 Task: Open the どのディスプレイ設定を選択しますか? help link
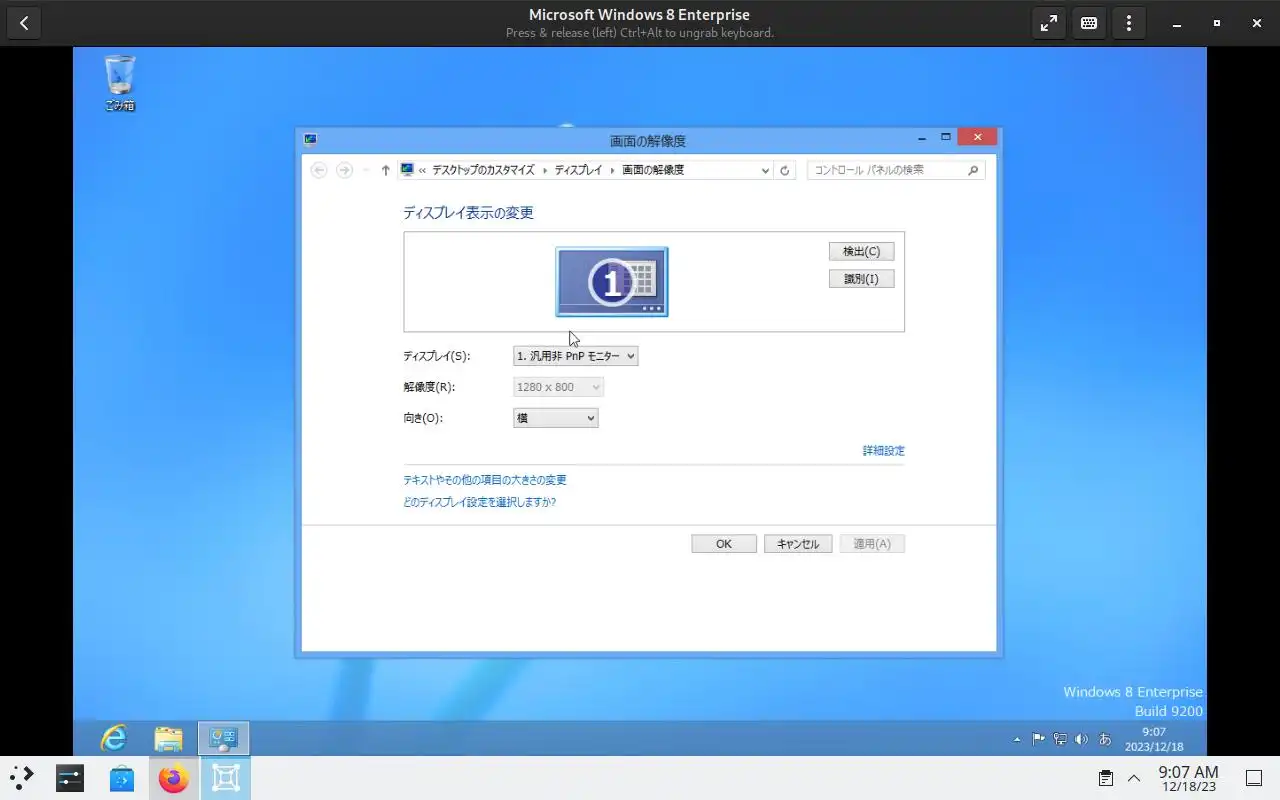[x=479, y=502]
